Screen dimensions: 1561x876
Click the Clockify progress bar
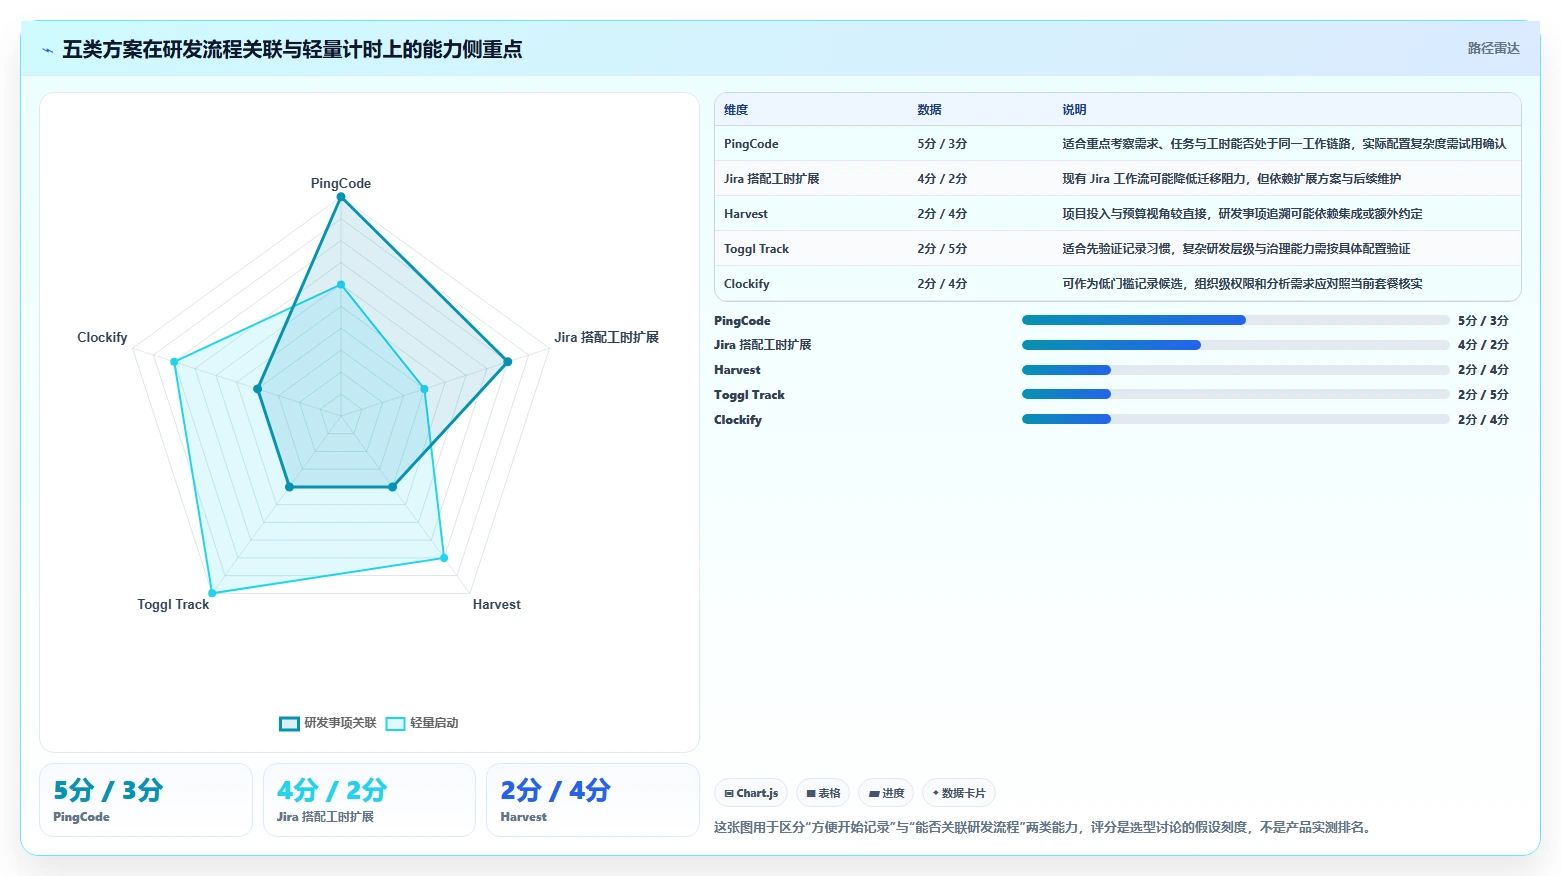click(x=1235, y=419)
